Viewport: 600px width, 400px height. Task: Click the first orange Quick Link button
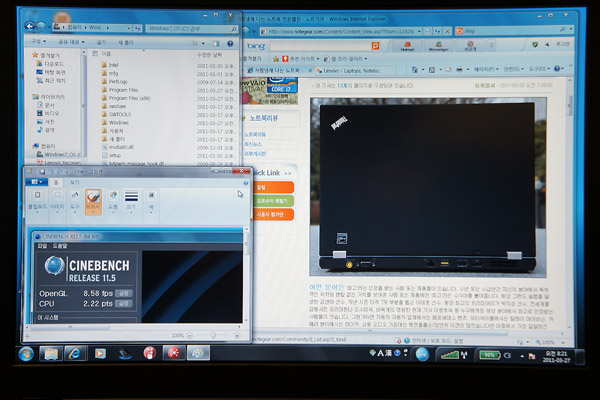[x=273, y=188]
